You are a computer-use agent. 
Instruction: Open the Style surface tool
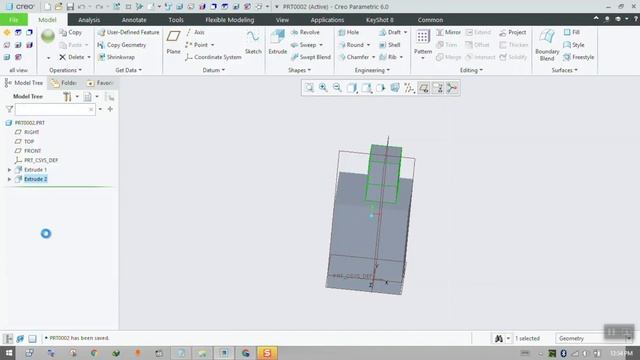click(574, 45)
